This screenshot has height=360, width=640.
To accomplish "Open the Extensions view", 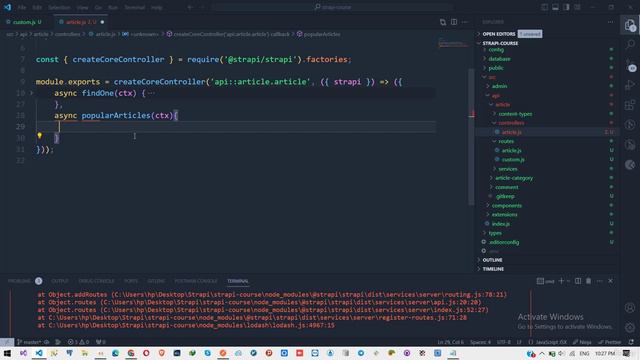I will (630, 105).
